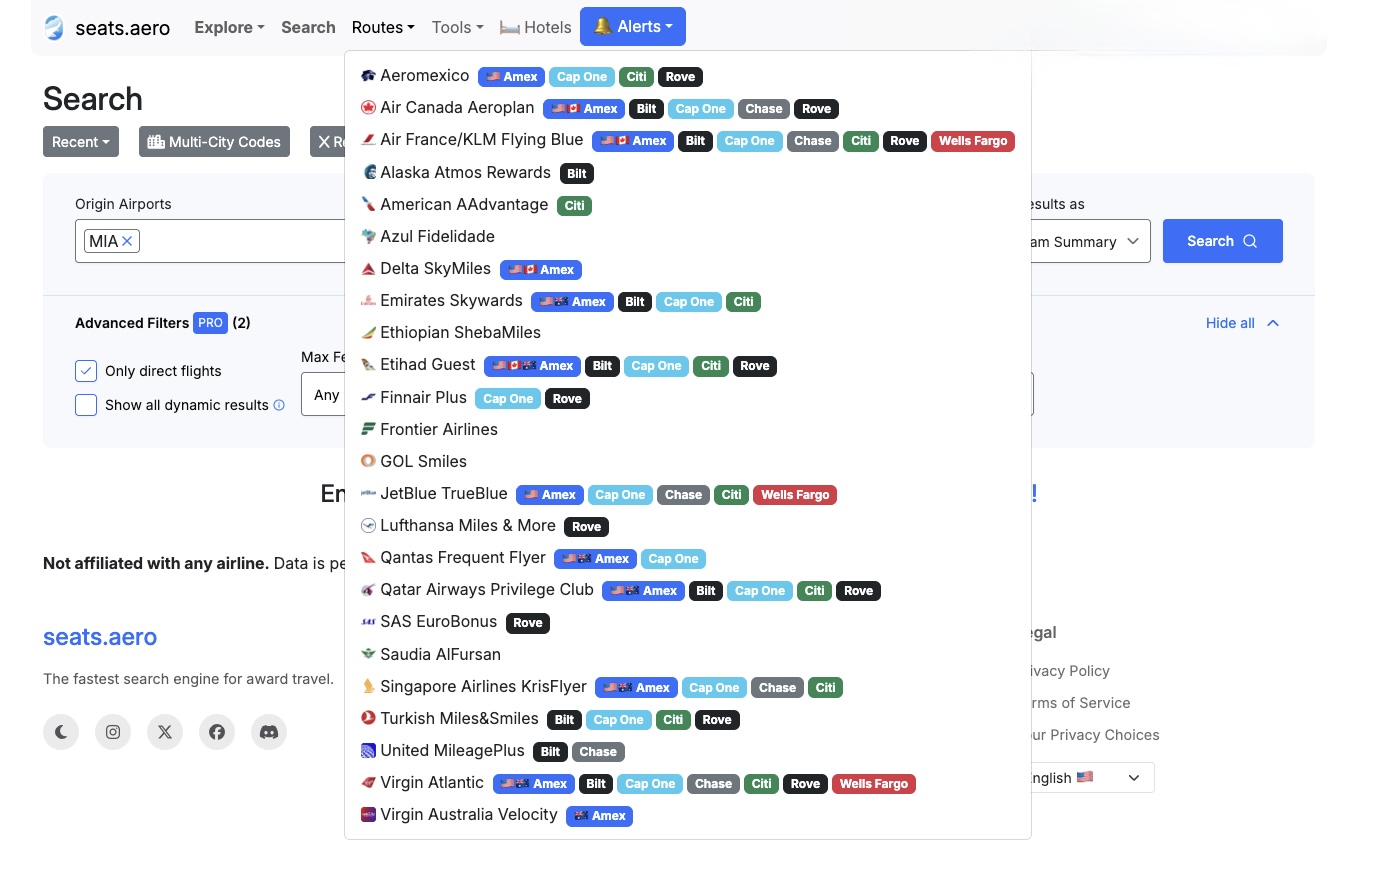Toggle dark mode moon icon
1376x896 pixels.
61,732
